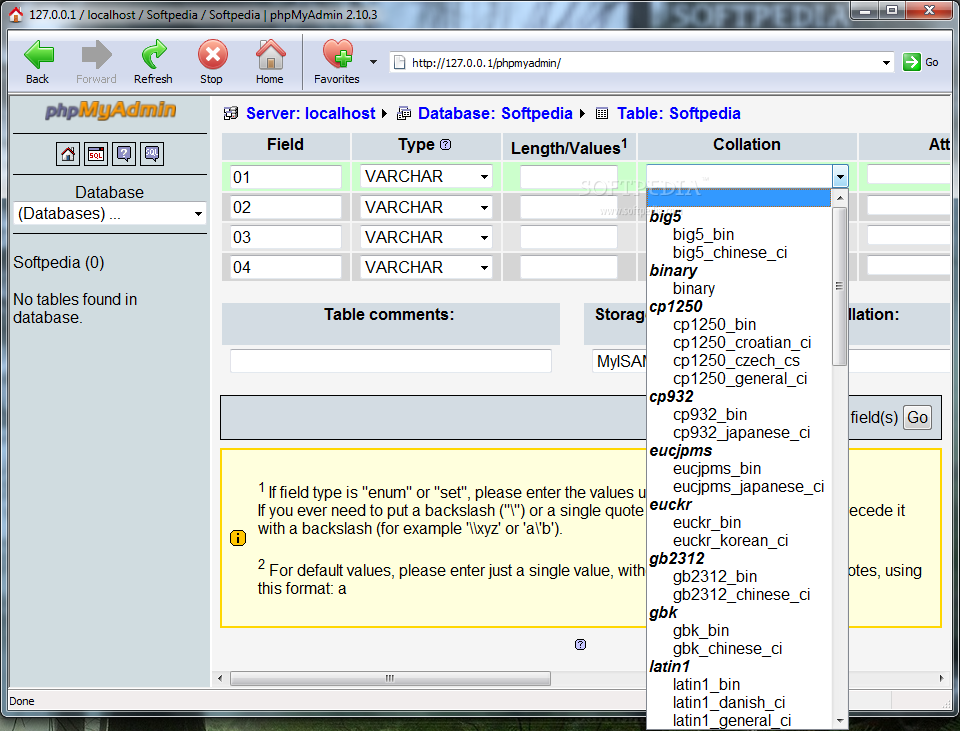Open the Type dropdown for field 02

[426, 207]
